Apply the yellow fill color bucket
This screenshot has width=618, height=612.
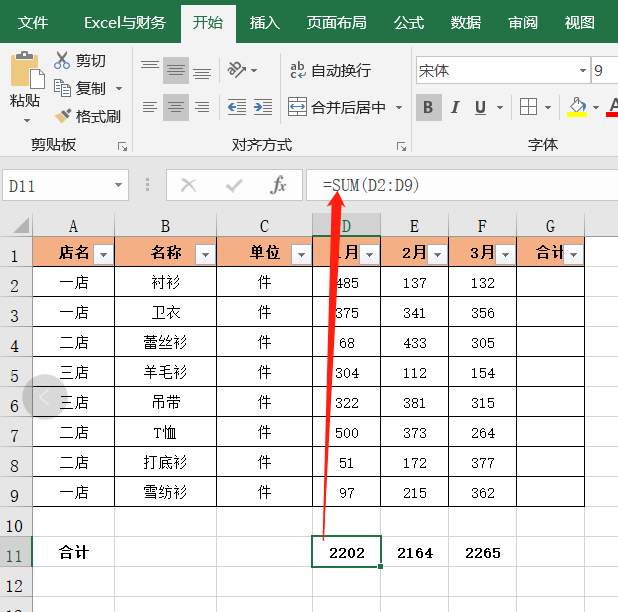tap(577, 107)
